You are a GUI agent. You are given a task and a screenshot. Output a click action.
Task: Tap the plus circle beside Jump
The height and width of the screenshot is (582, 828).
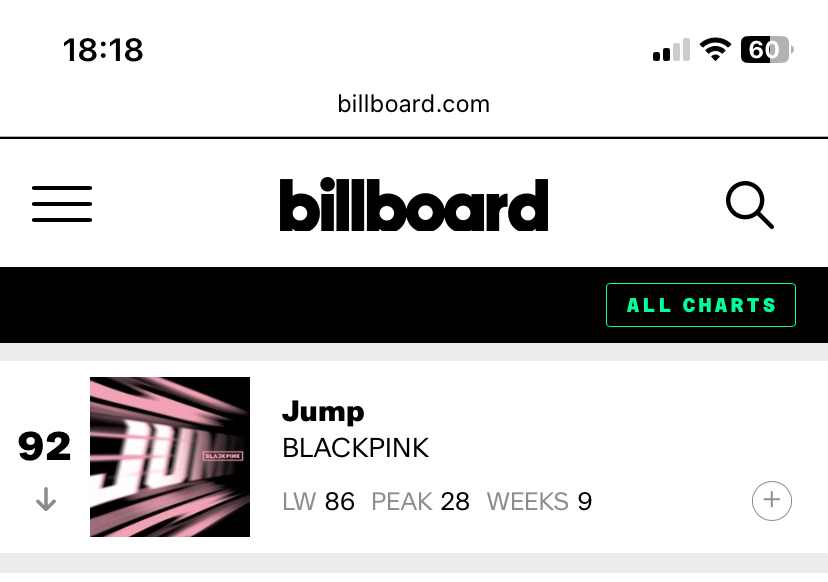[771, 501]
